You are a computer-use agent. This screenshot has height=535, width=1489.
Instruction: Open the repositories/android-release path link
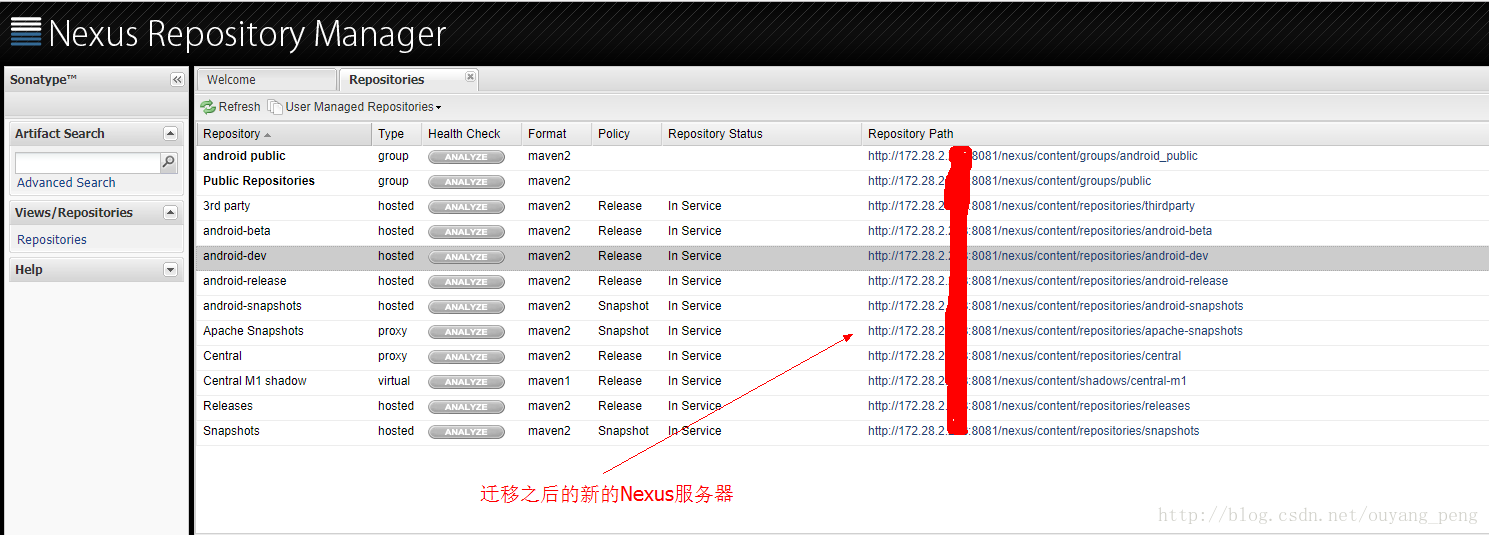[1048, 281]
